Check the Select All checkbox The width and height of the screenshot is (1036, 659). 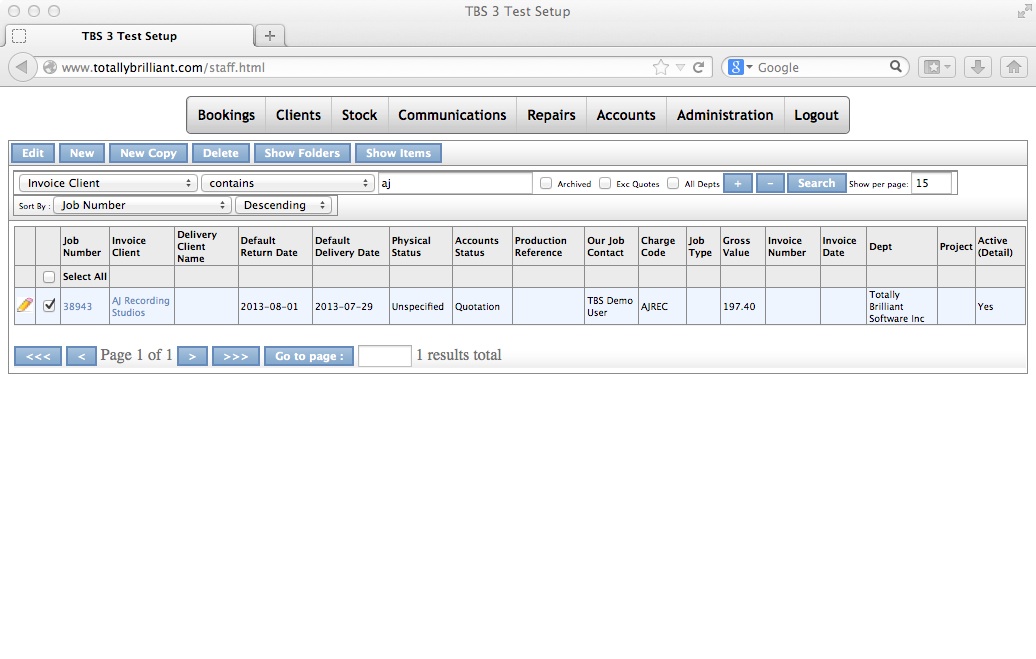click(48, 277)
